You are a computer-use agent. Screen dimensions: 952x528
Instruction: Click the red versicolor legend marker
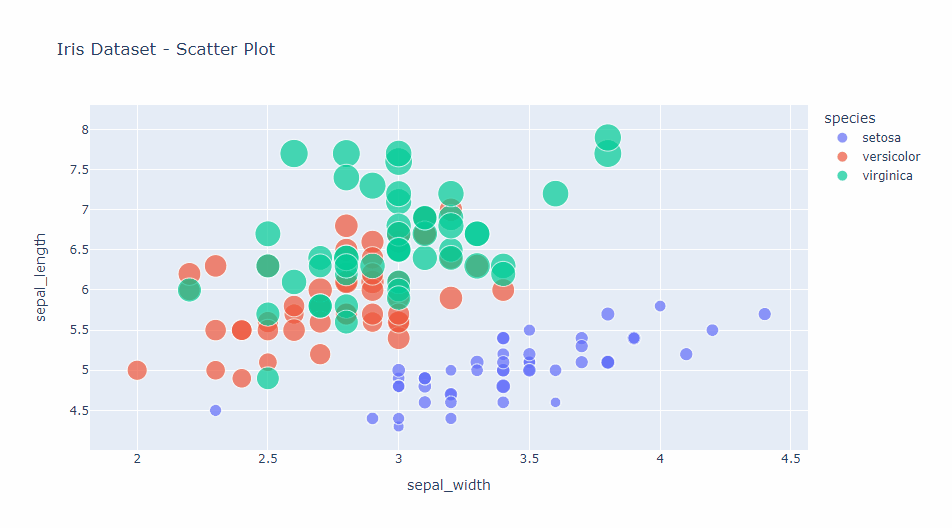click(x=842, y=157)
